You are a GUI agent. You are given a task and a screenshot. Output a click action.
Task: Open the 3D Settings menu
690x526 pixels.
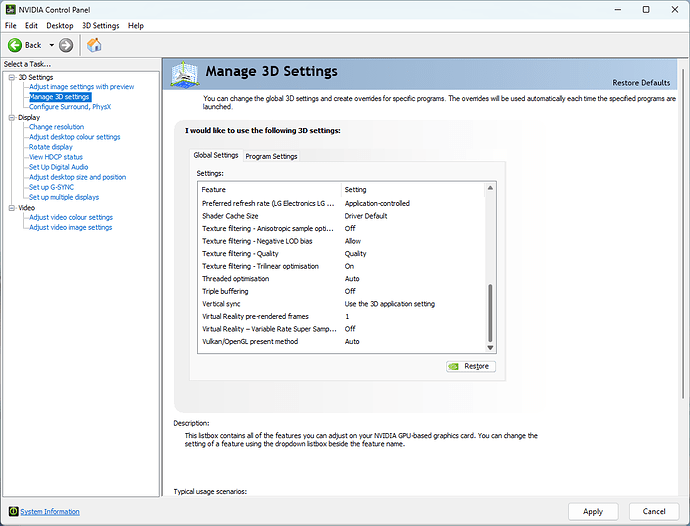100,25
